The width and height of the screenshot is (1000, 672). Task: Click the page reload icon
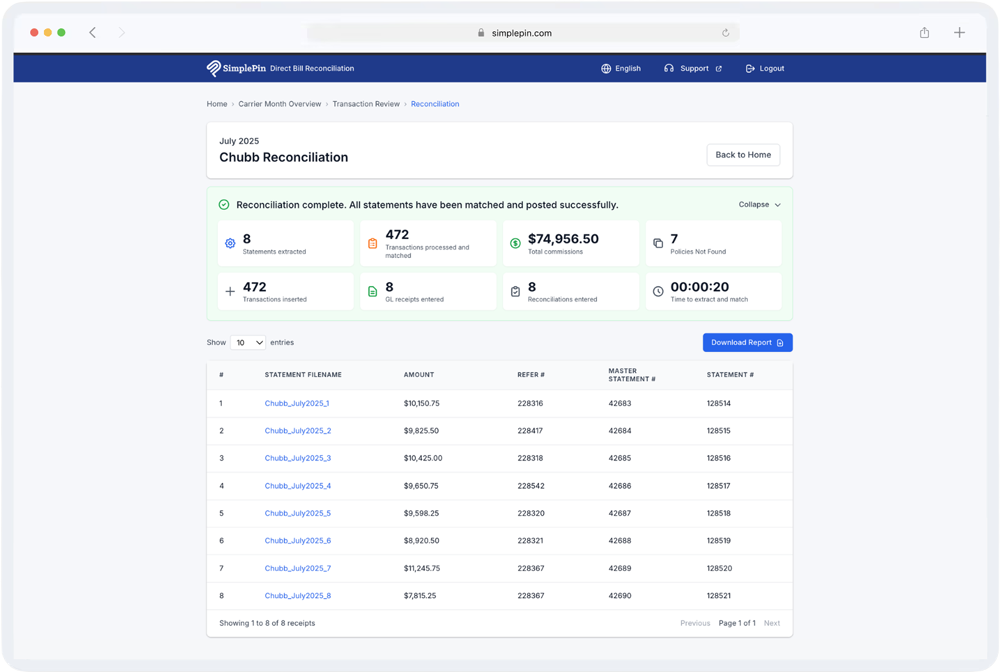725,33
